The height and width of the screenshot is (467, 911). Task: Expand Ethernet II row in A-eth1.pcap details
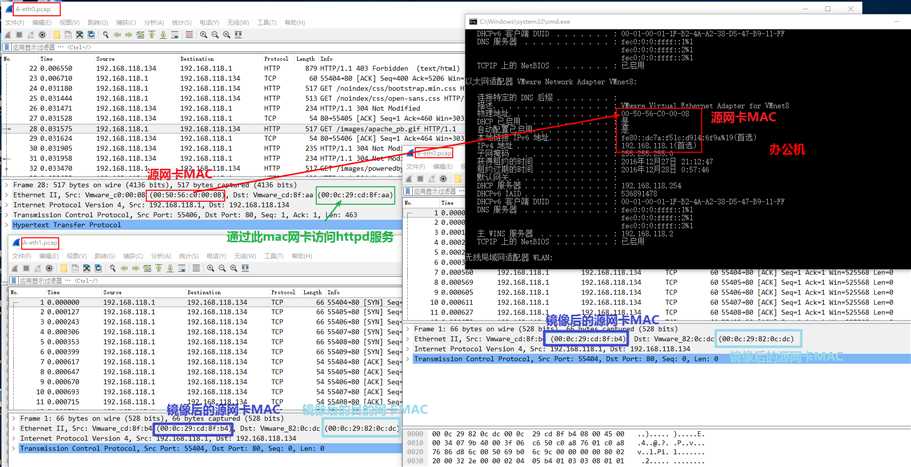click(14, 428)
